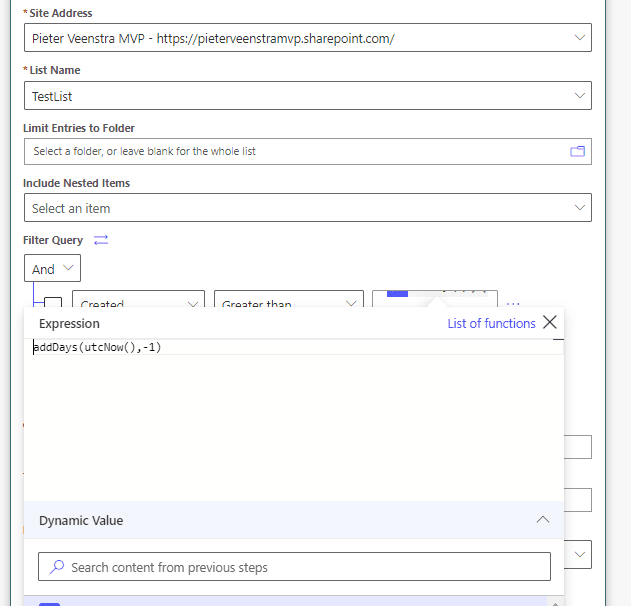This screenshot has width=631, height=606.
Task: Click the filter value field with token
Action: (435, 299)
